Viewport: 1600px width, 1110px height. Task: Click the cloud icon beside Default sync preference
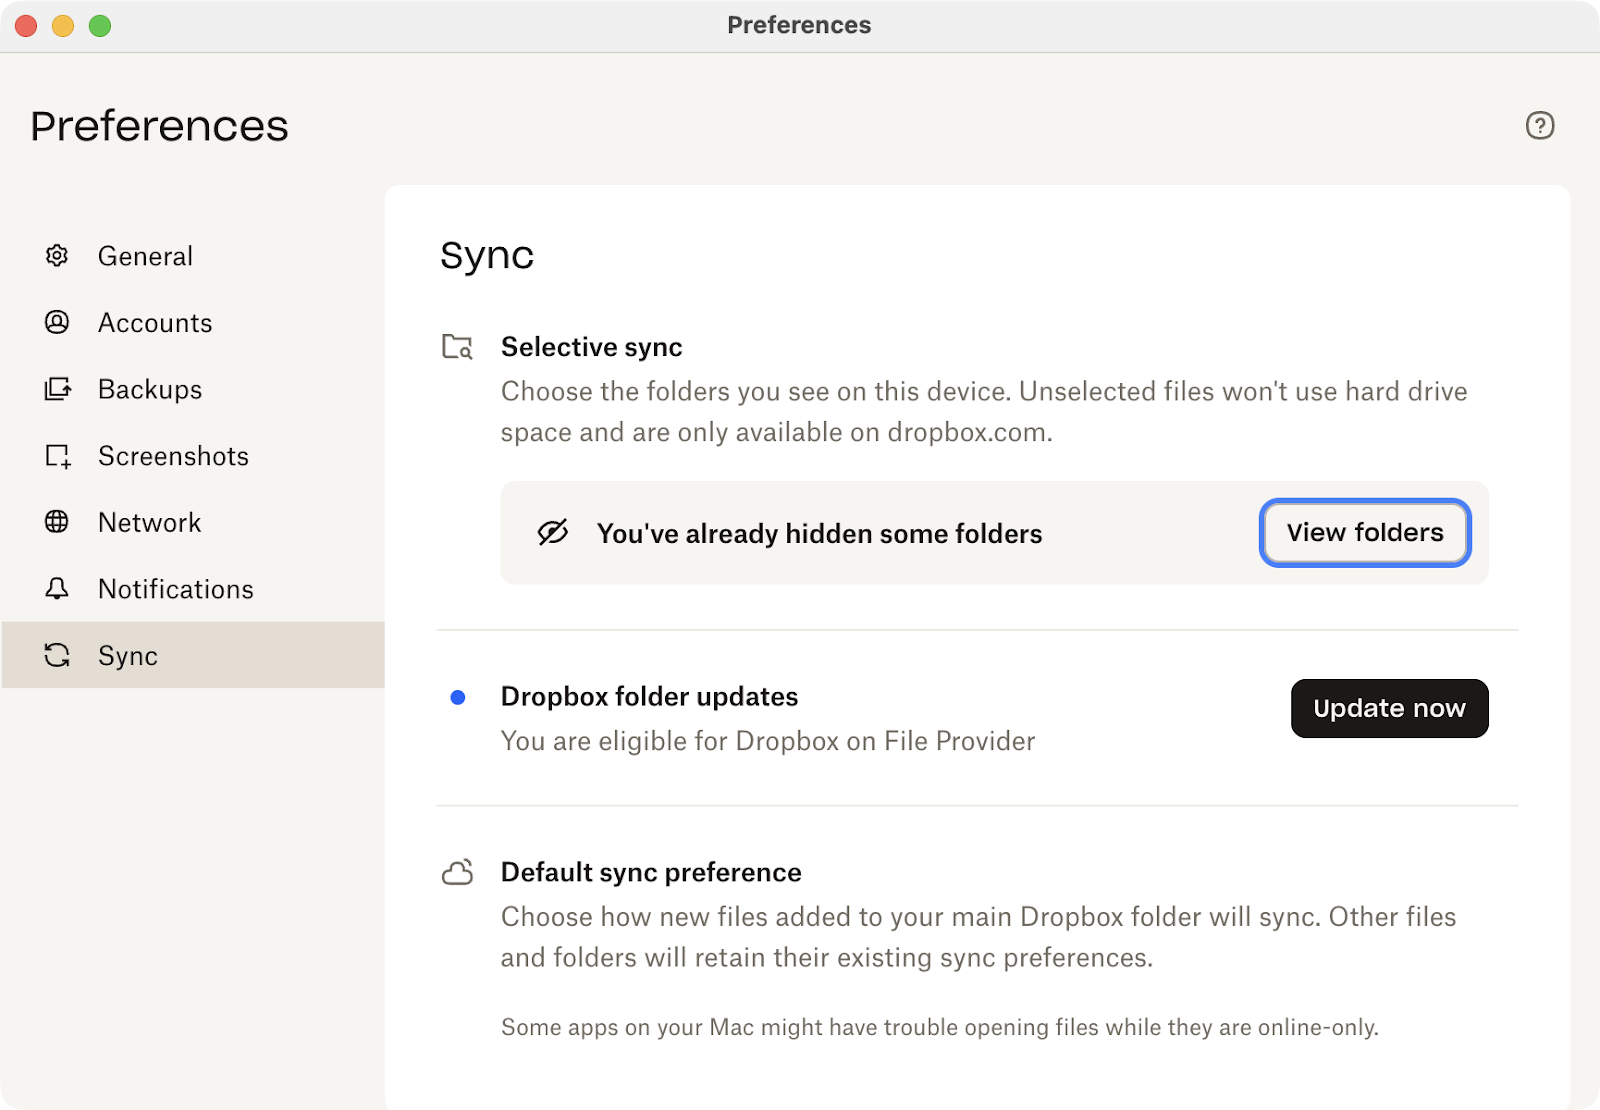(458, 872)
